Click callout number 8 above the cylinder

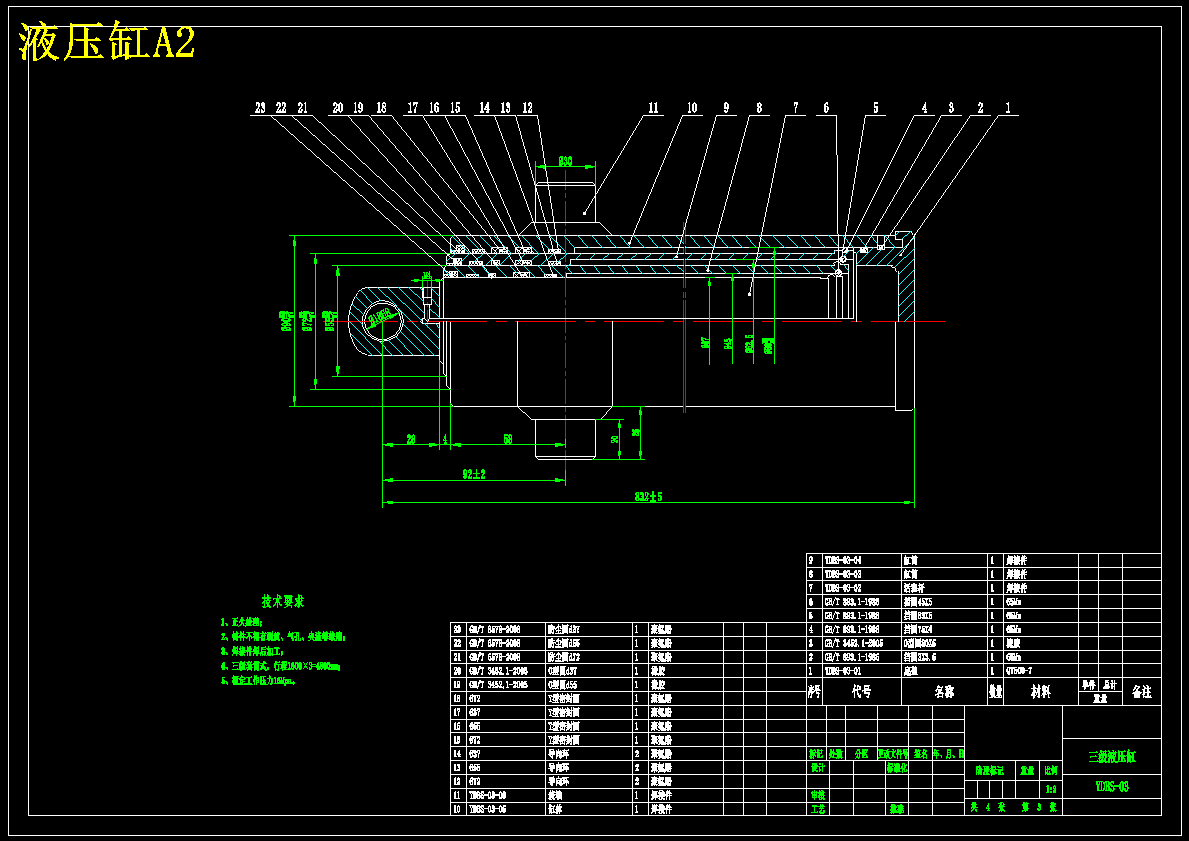(x=759, y=108)
